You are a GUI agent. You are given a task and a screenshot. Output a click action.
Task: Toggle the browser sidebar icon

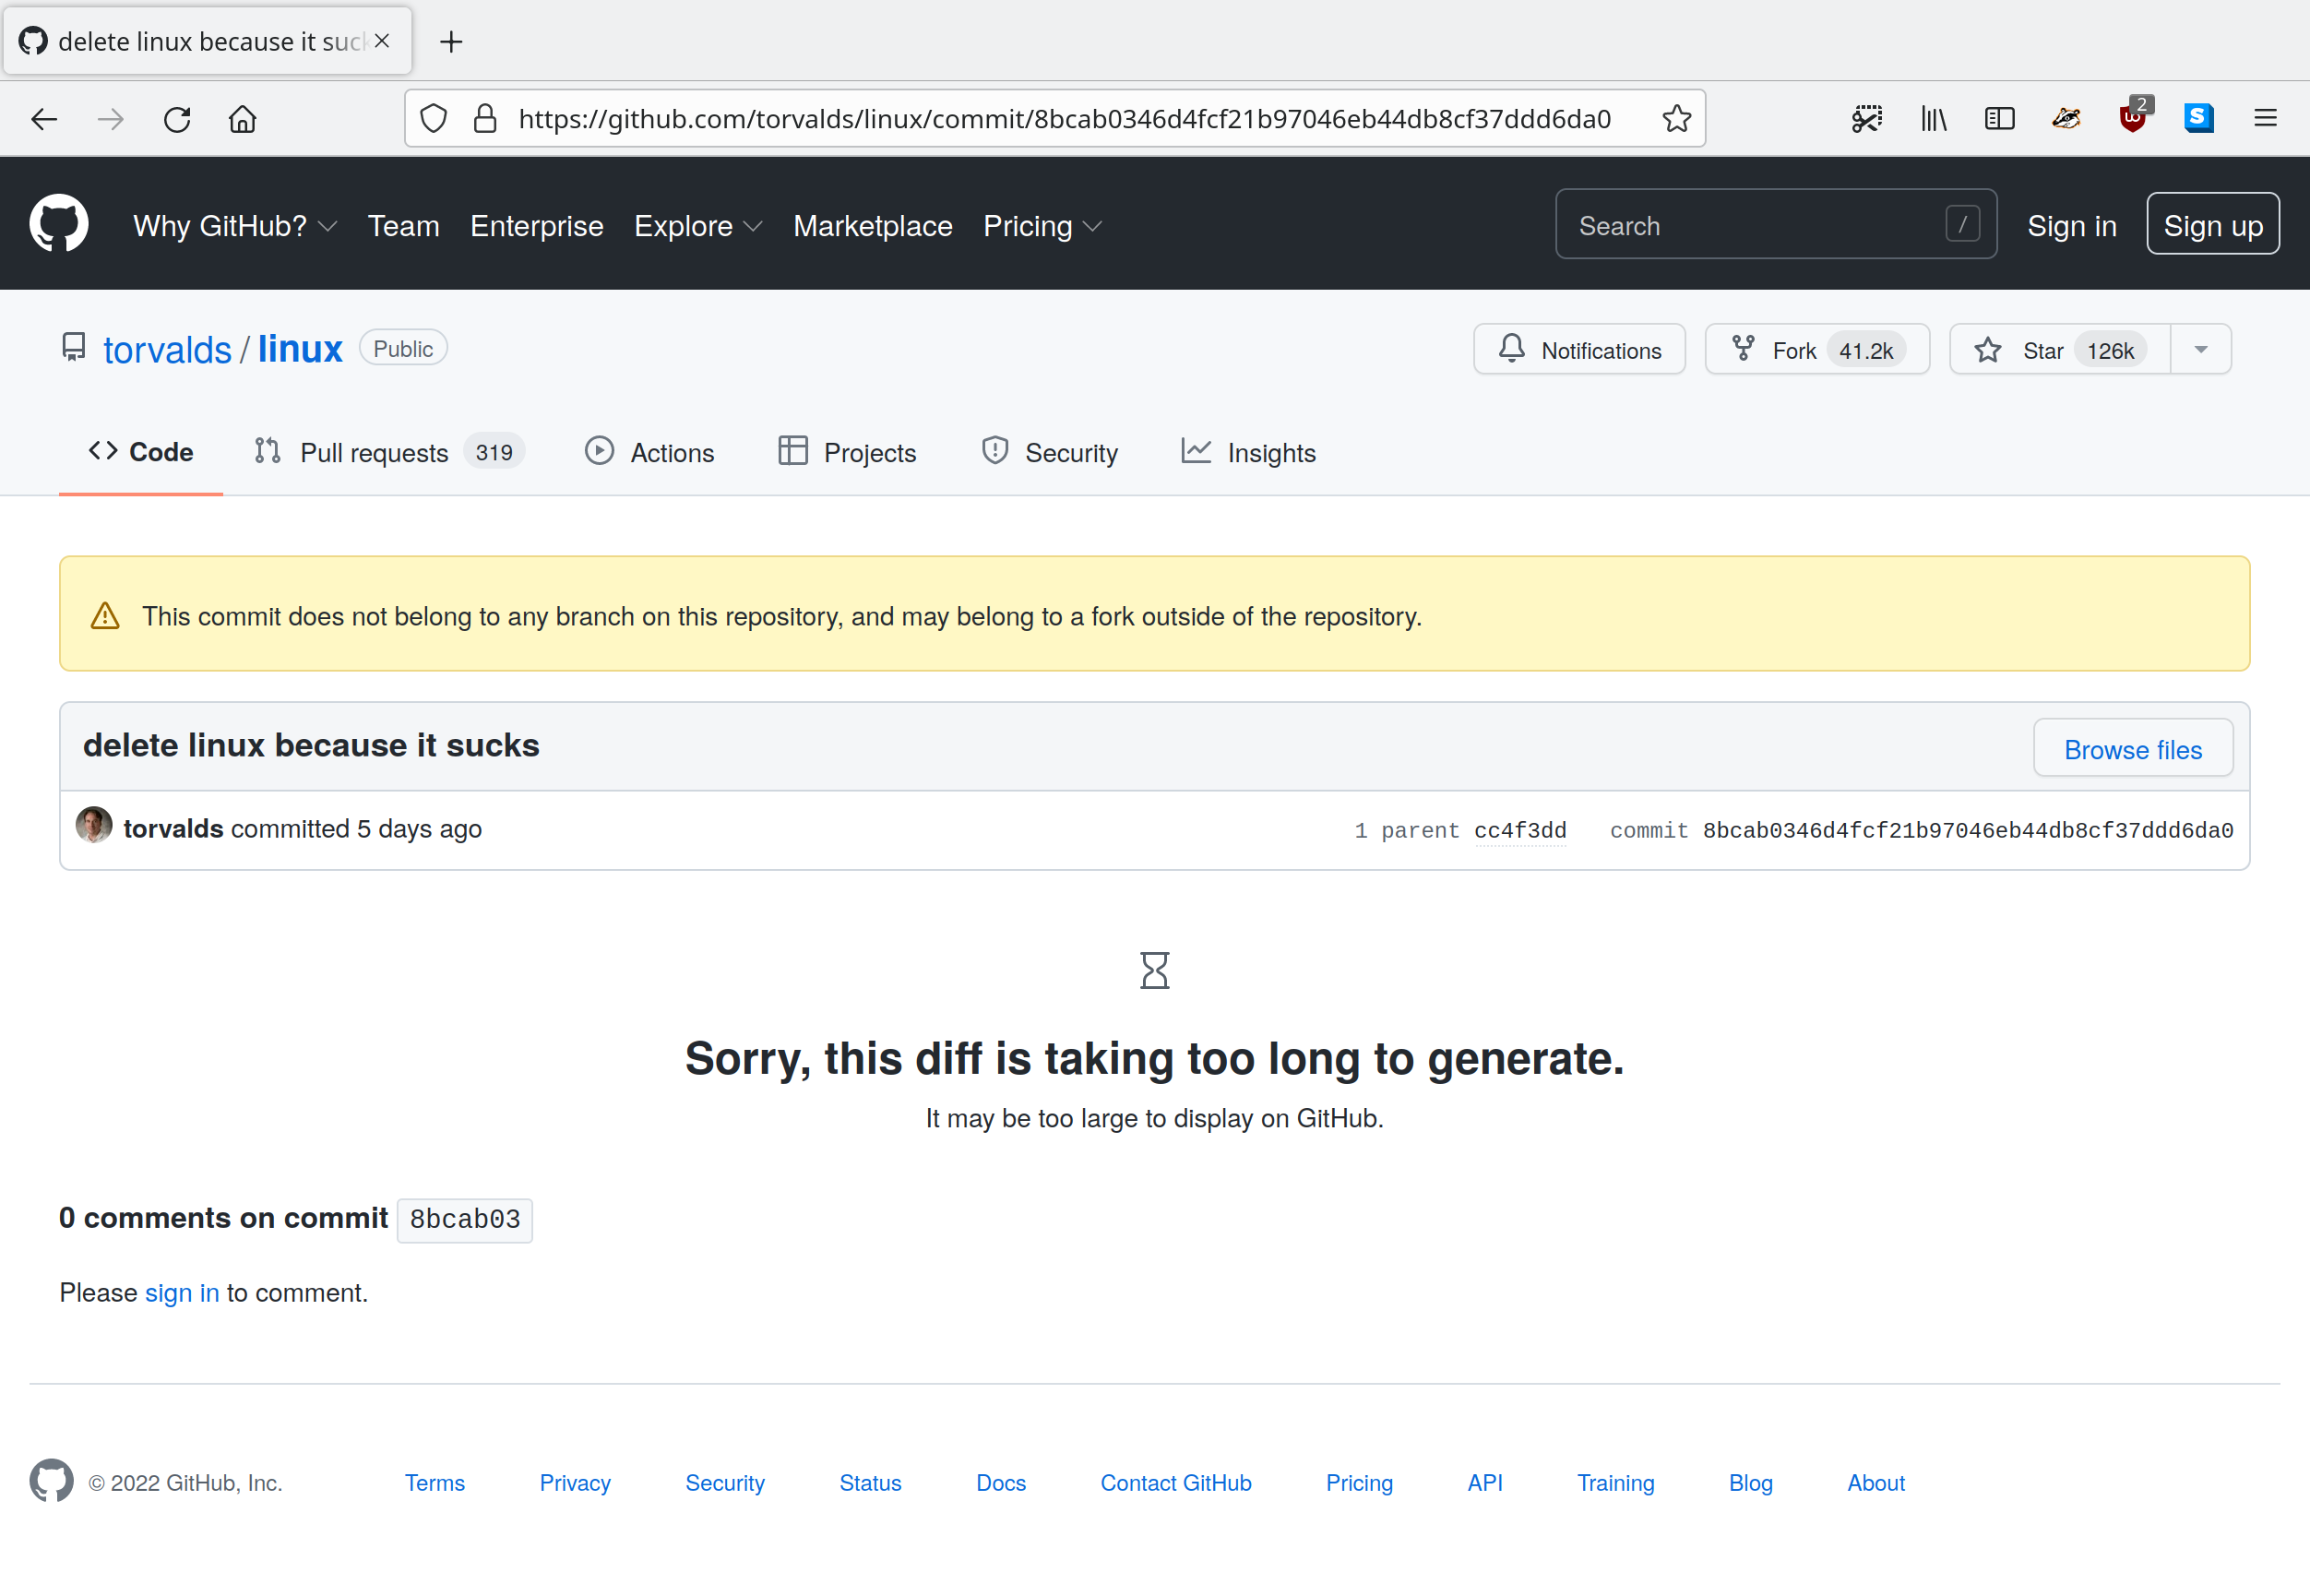pos(1999,119)
